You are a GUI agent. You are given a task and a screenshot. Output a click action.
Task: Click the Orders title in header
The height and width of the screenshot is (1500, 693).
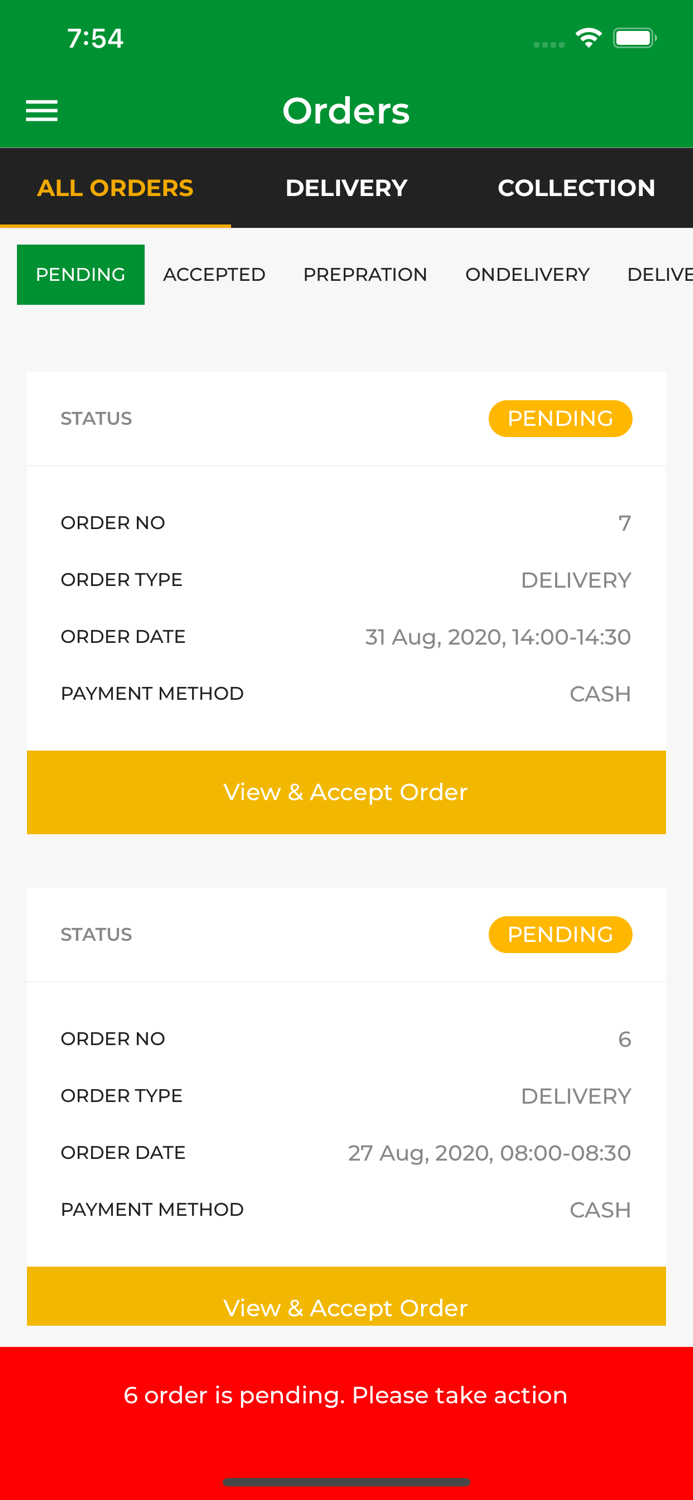click(x=346, y=110)
